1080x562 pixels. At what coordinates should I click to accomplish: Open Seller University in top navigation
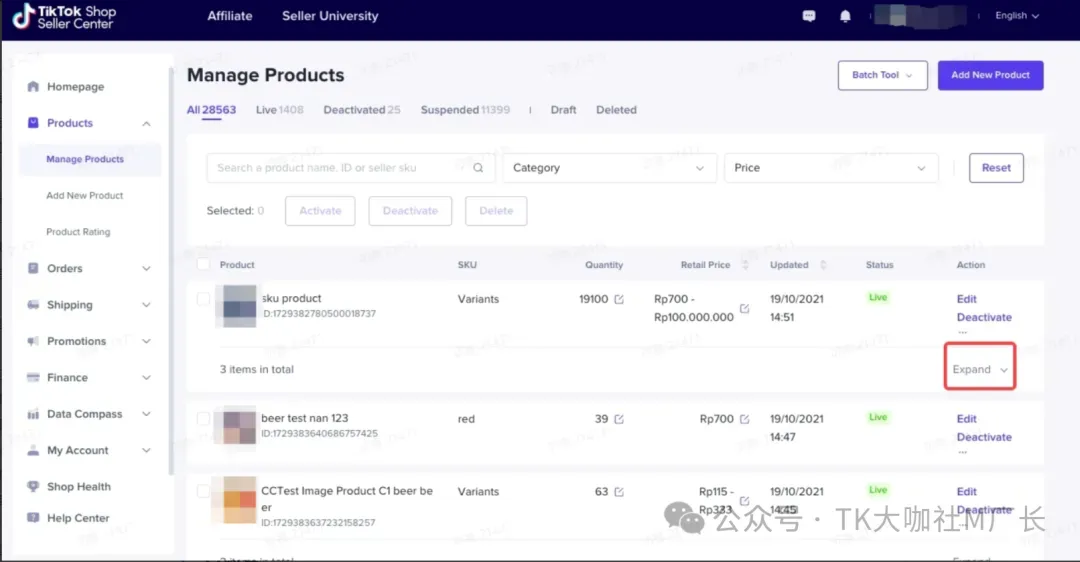click(x=330, y=16)
